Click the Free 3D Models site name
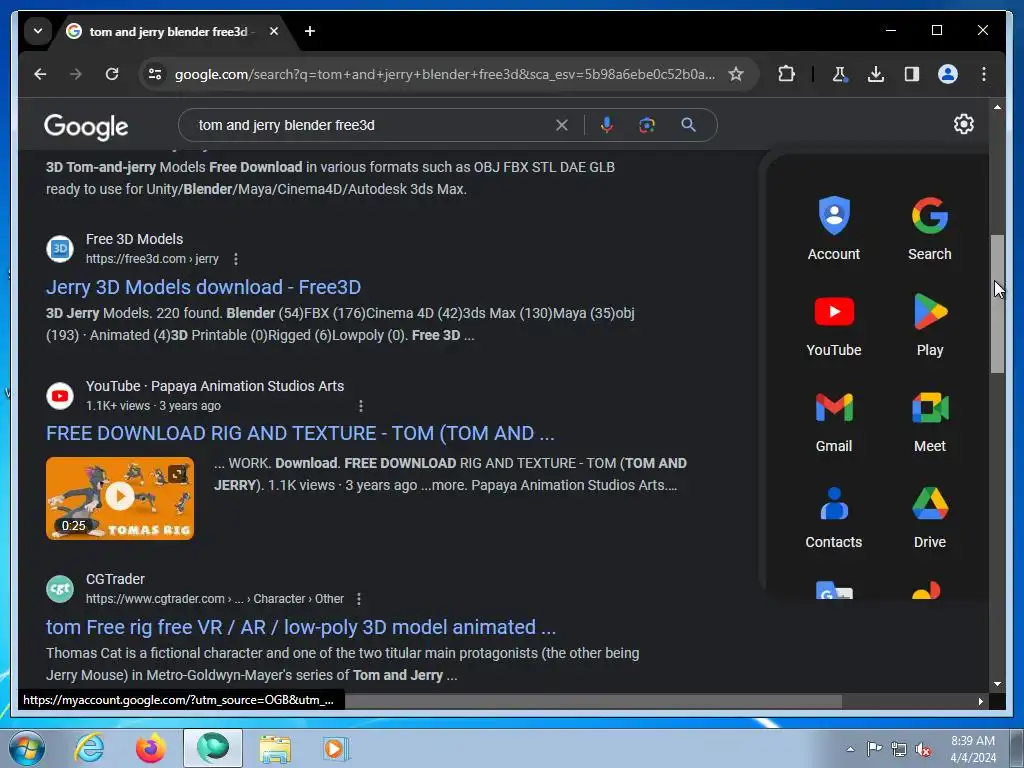 point(135,239)
